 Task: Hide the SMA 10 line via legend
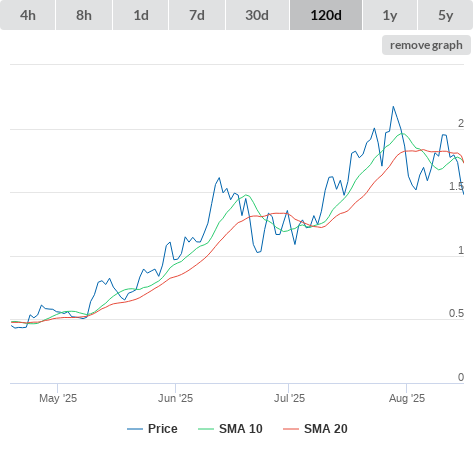coord(230,429)
